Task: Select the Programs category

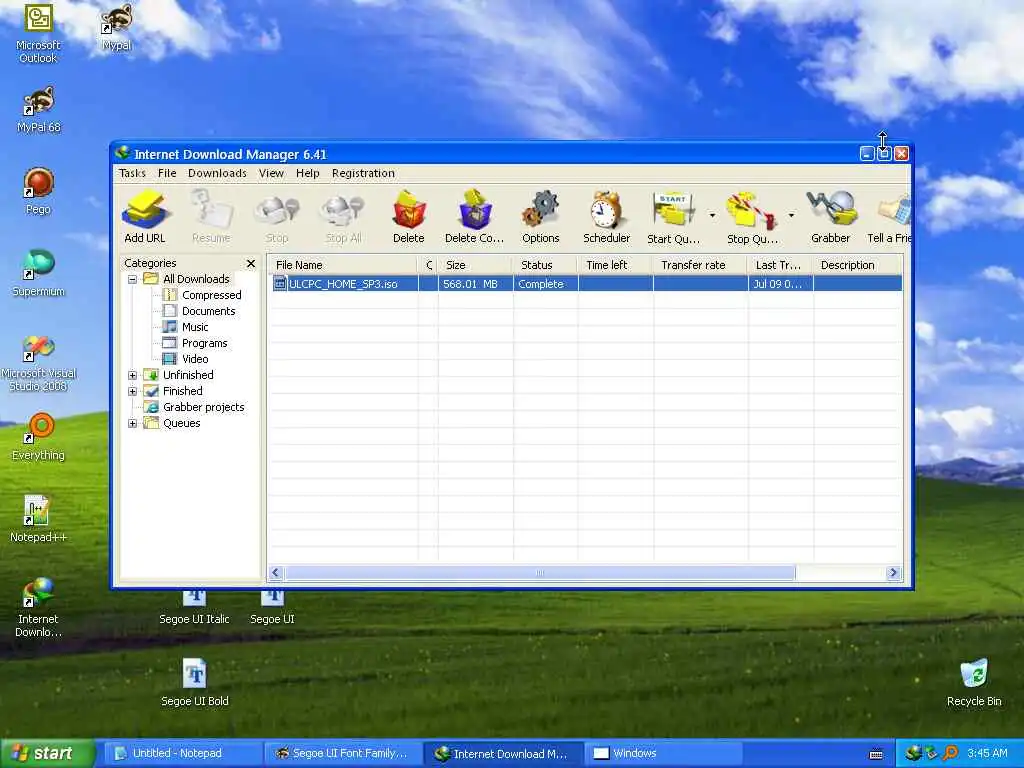Action: 195,344
